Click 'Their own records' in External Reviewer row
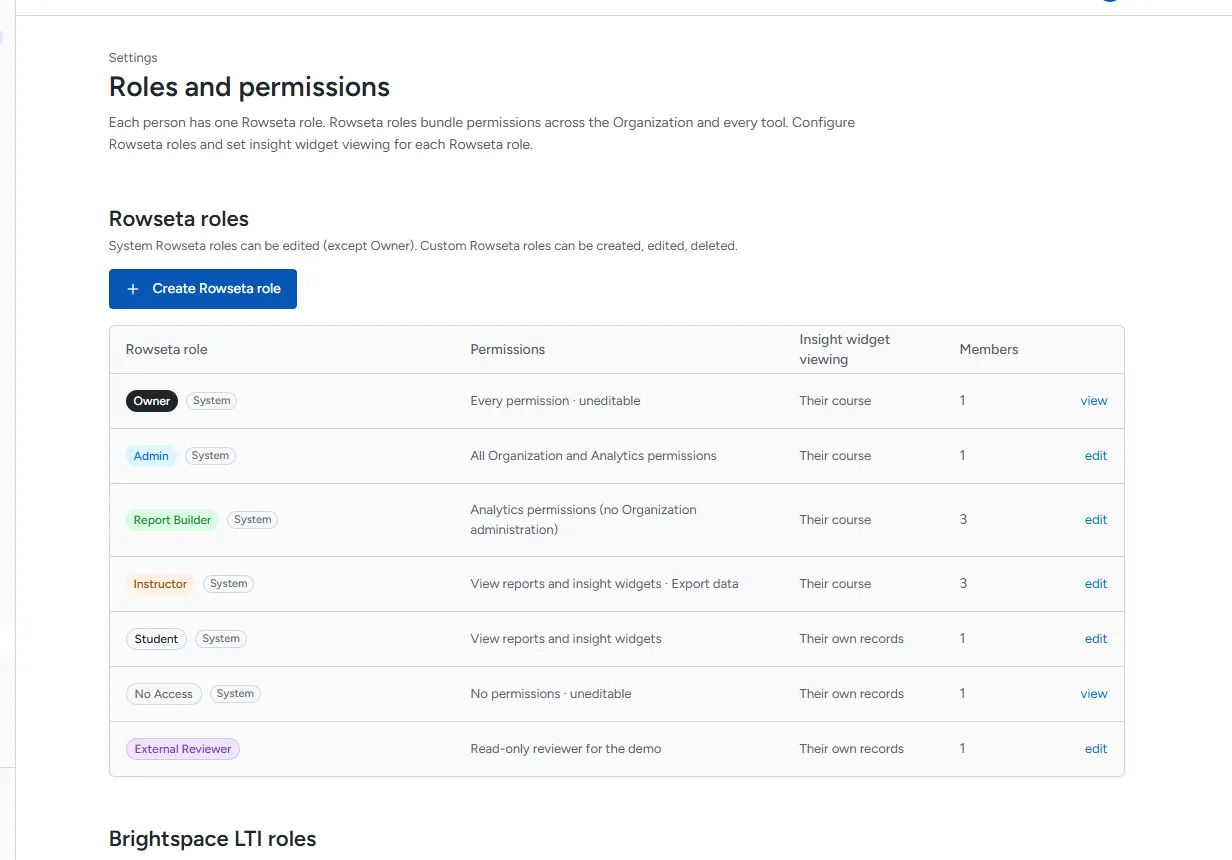 851,749
